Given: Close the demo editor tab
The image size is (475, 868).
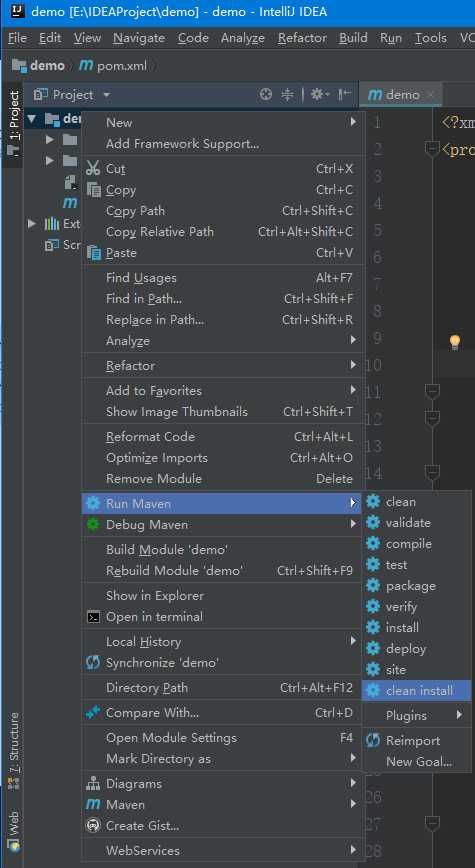Looking at the screenshot, I should (431, 95).
